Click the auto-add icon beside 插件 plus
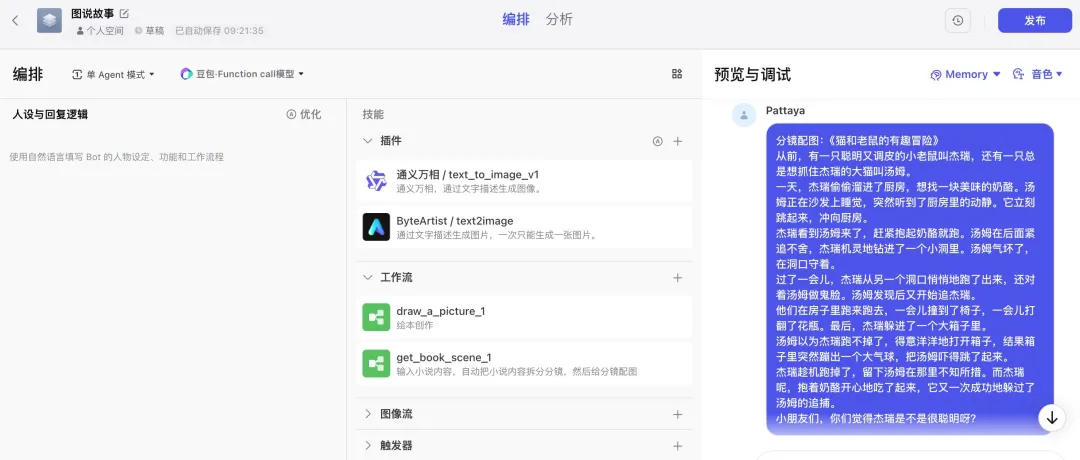Image resolution: width=1080 pixels, height=460 pixels. [657, 141]
